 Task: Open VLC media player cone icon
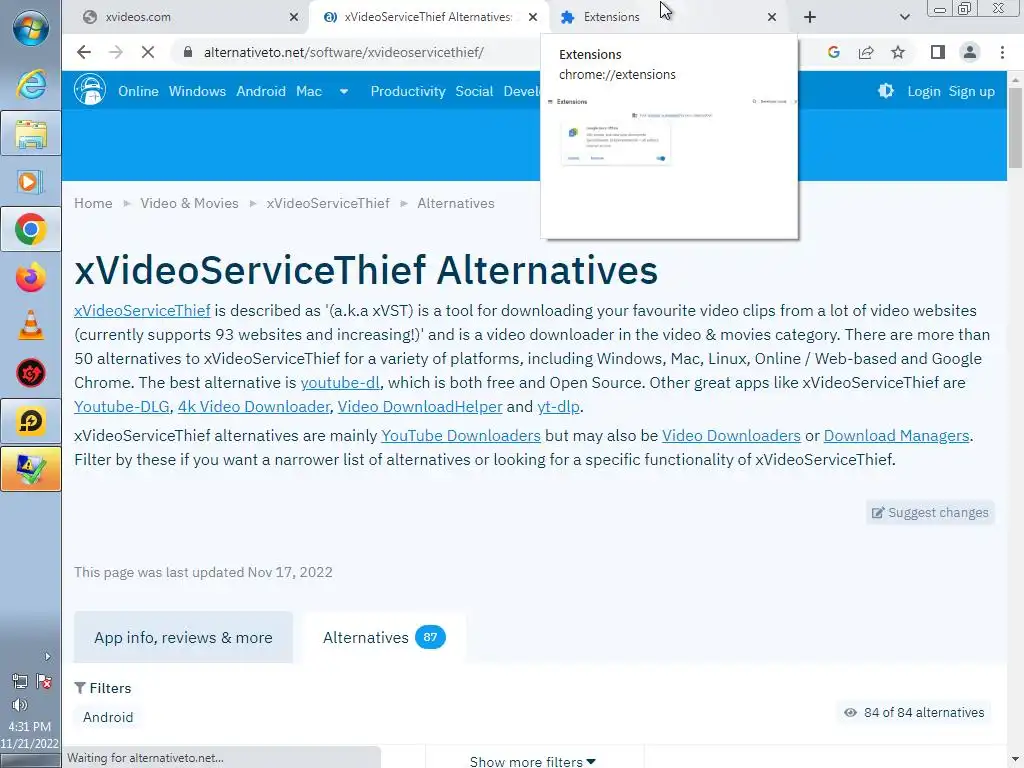31,325
